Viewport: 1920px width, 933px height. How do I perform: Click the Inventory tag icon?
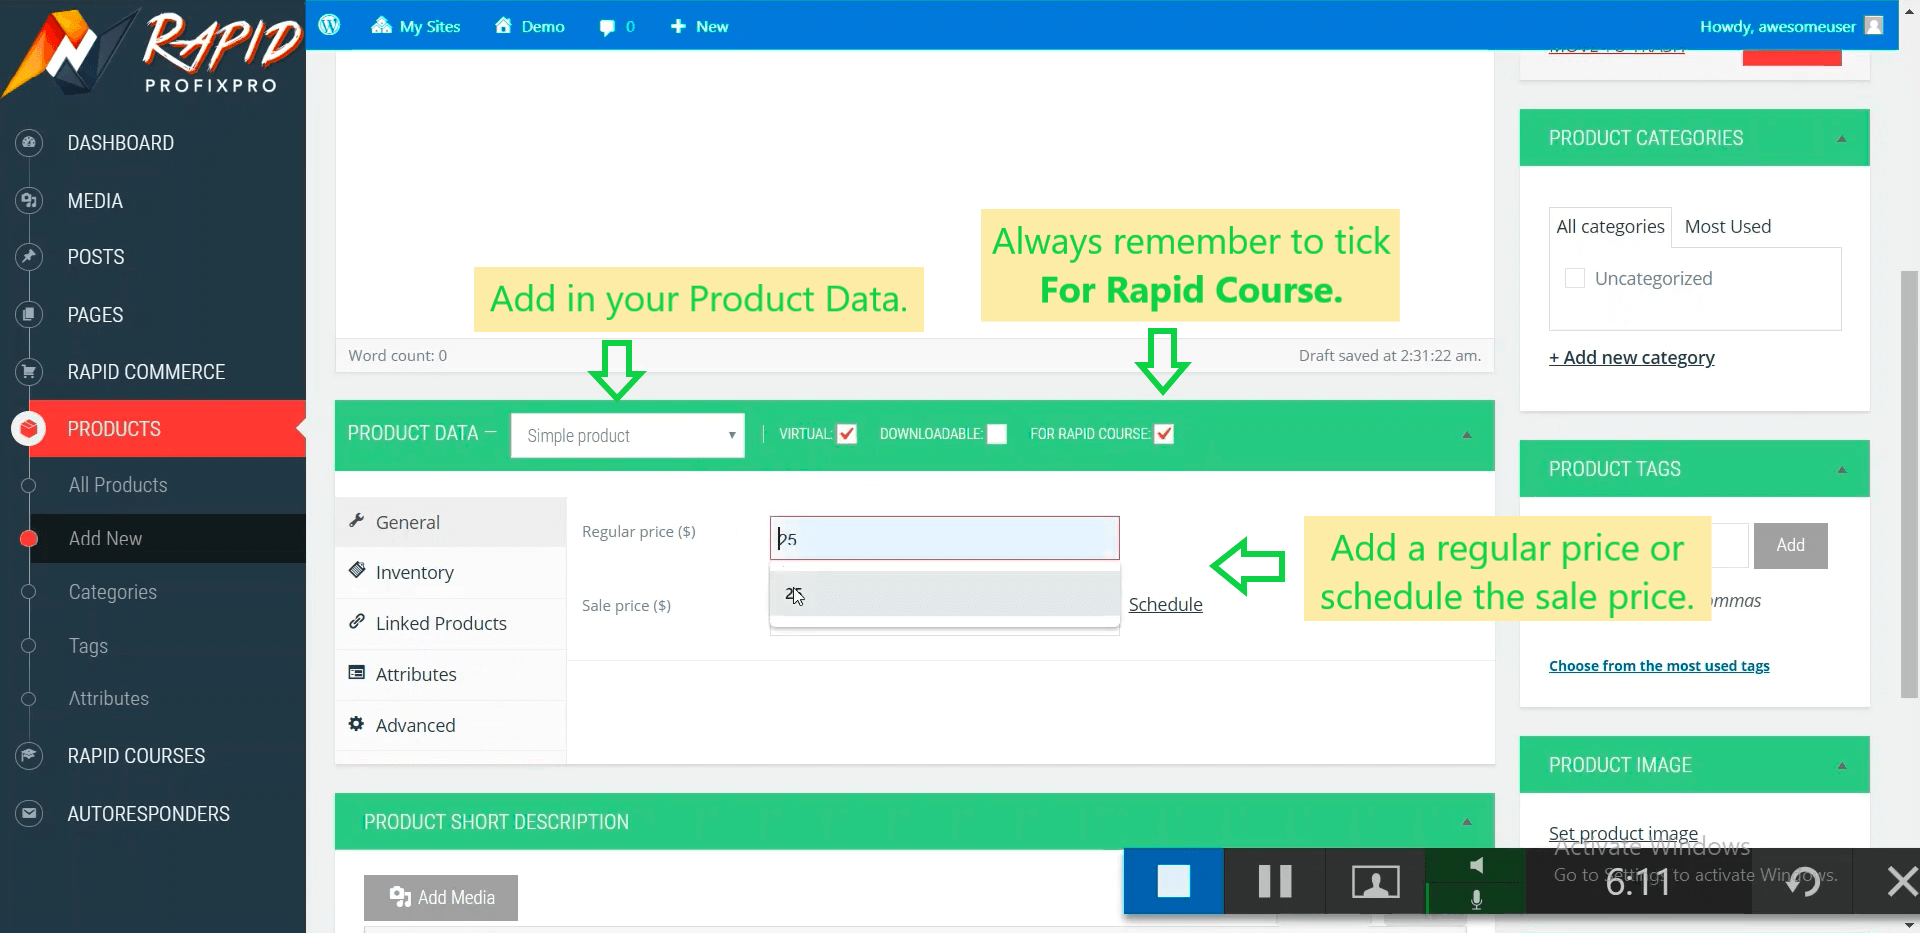pyautogui.click(x=357, y=570)
